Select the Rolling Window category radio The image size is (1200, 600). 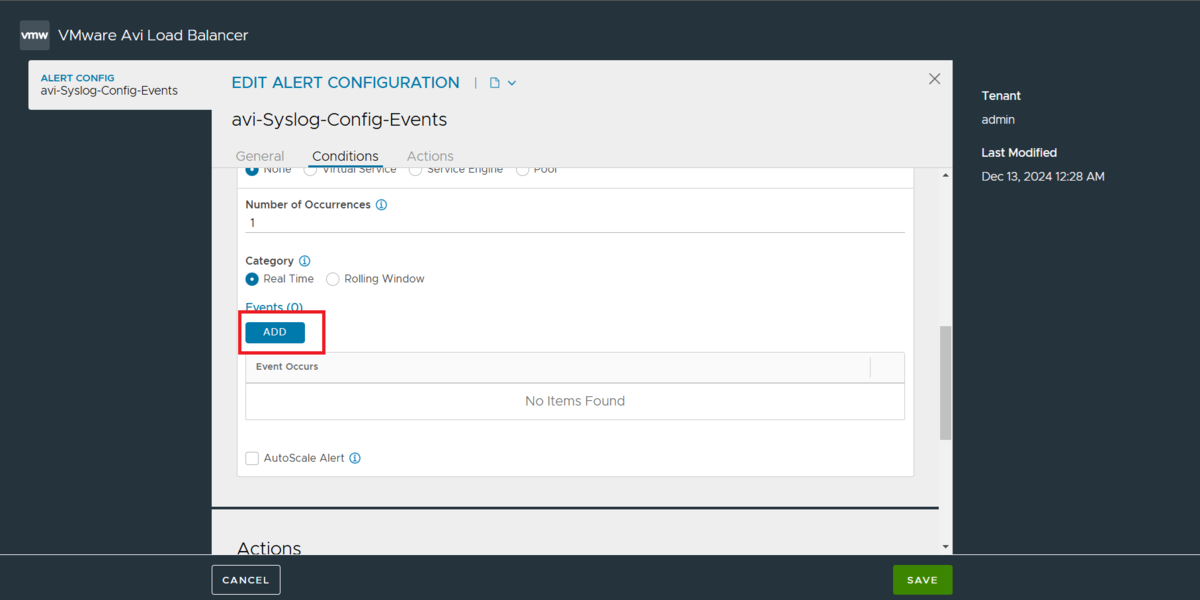(x=333, y=279)
